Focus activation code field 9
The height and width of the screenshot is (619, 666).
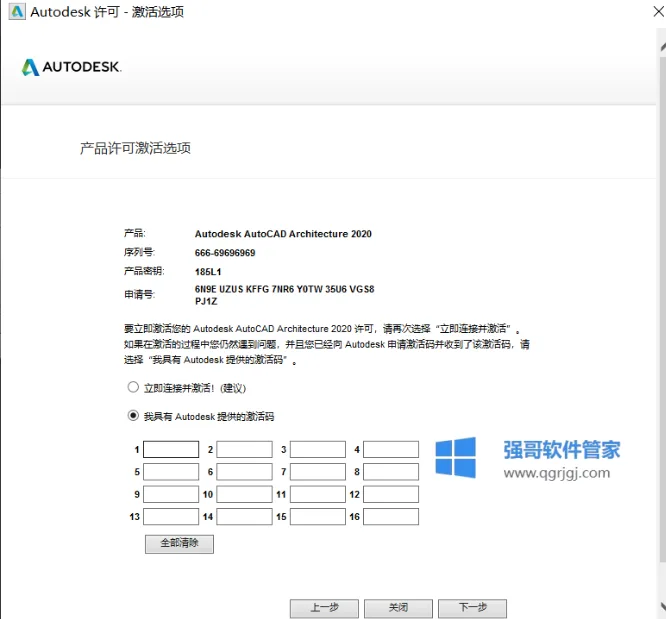pyautogui.click(x=171, y=494)
